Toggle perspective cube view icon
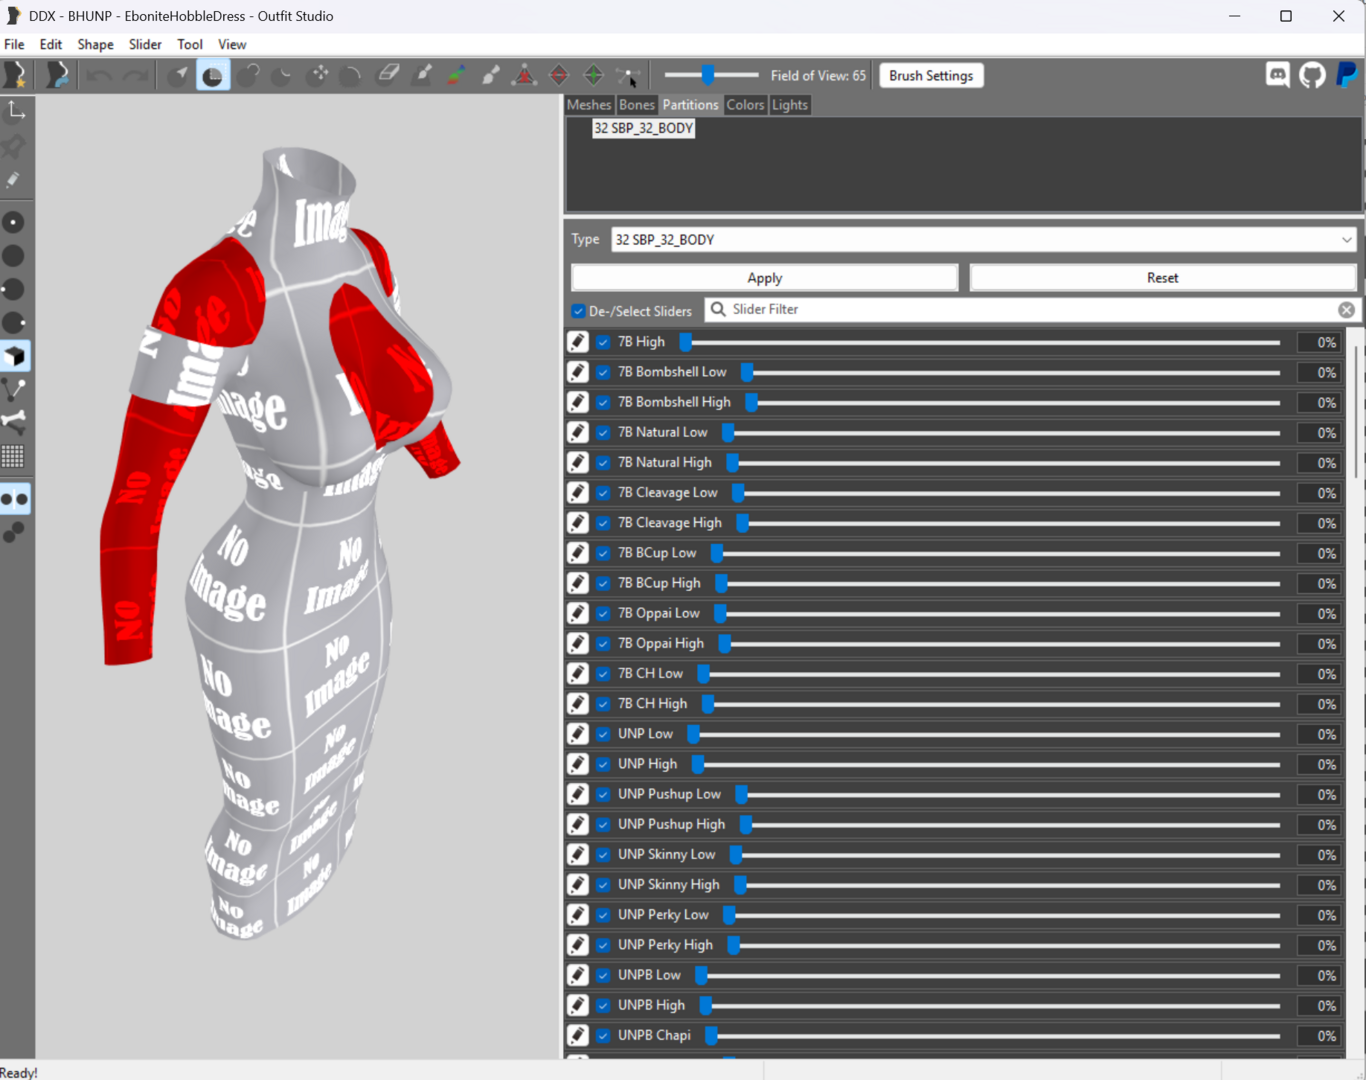This screenshot has height=1080, width=1366. (x=15, y=357)
